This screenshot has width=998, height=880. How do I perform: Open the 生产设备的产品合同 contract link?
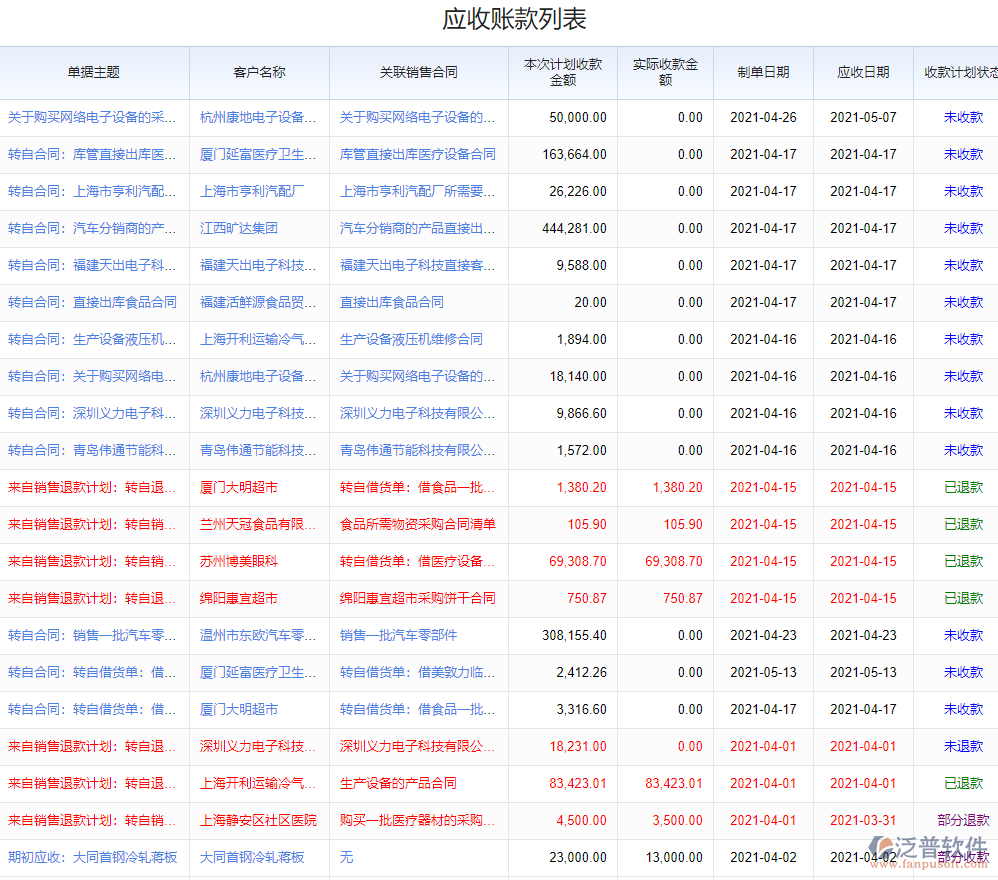[x=398, y=783]
